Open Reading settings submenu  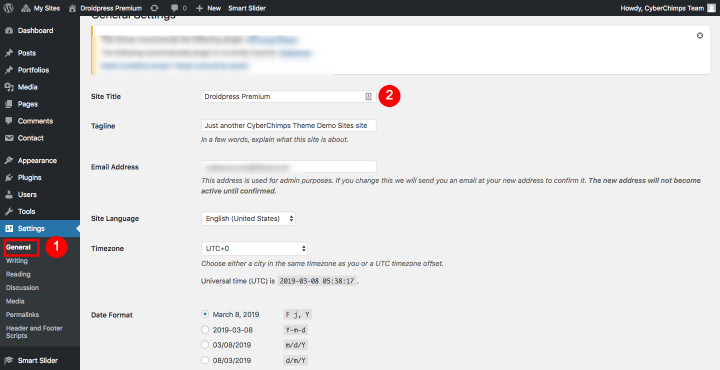(x=18, y=274)
